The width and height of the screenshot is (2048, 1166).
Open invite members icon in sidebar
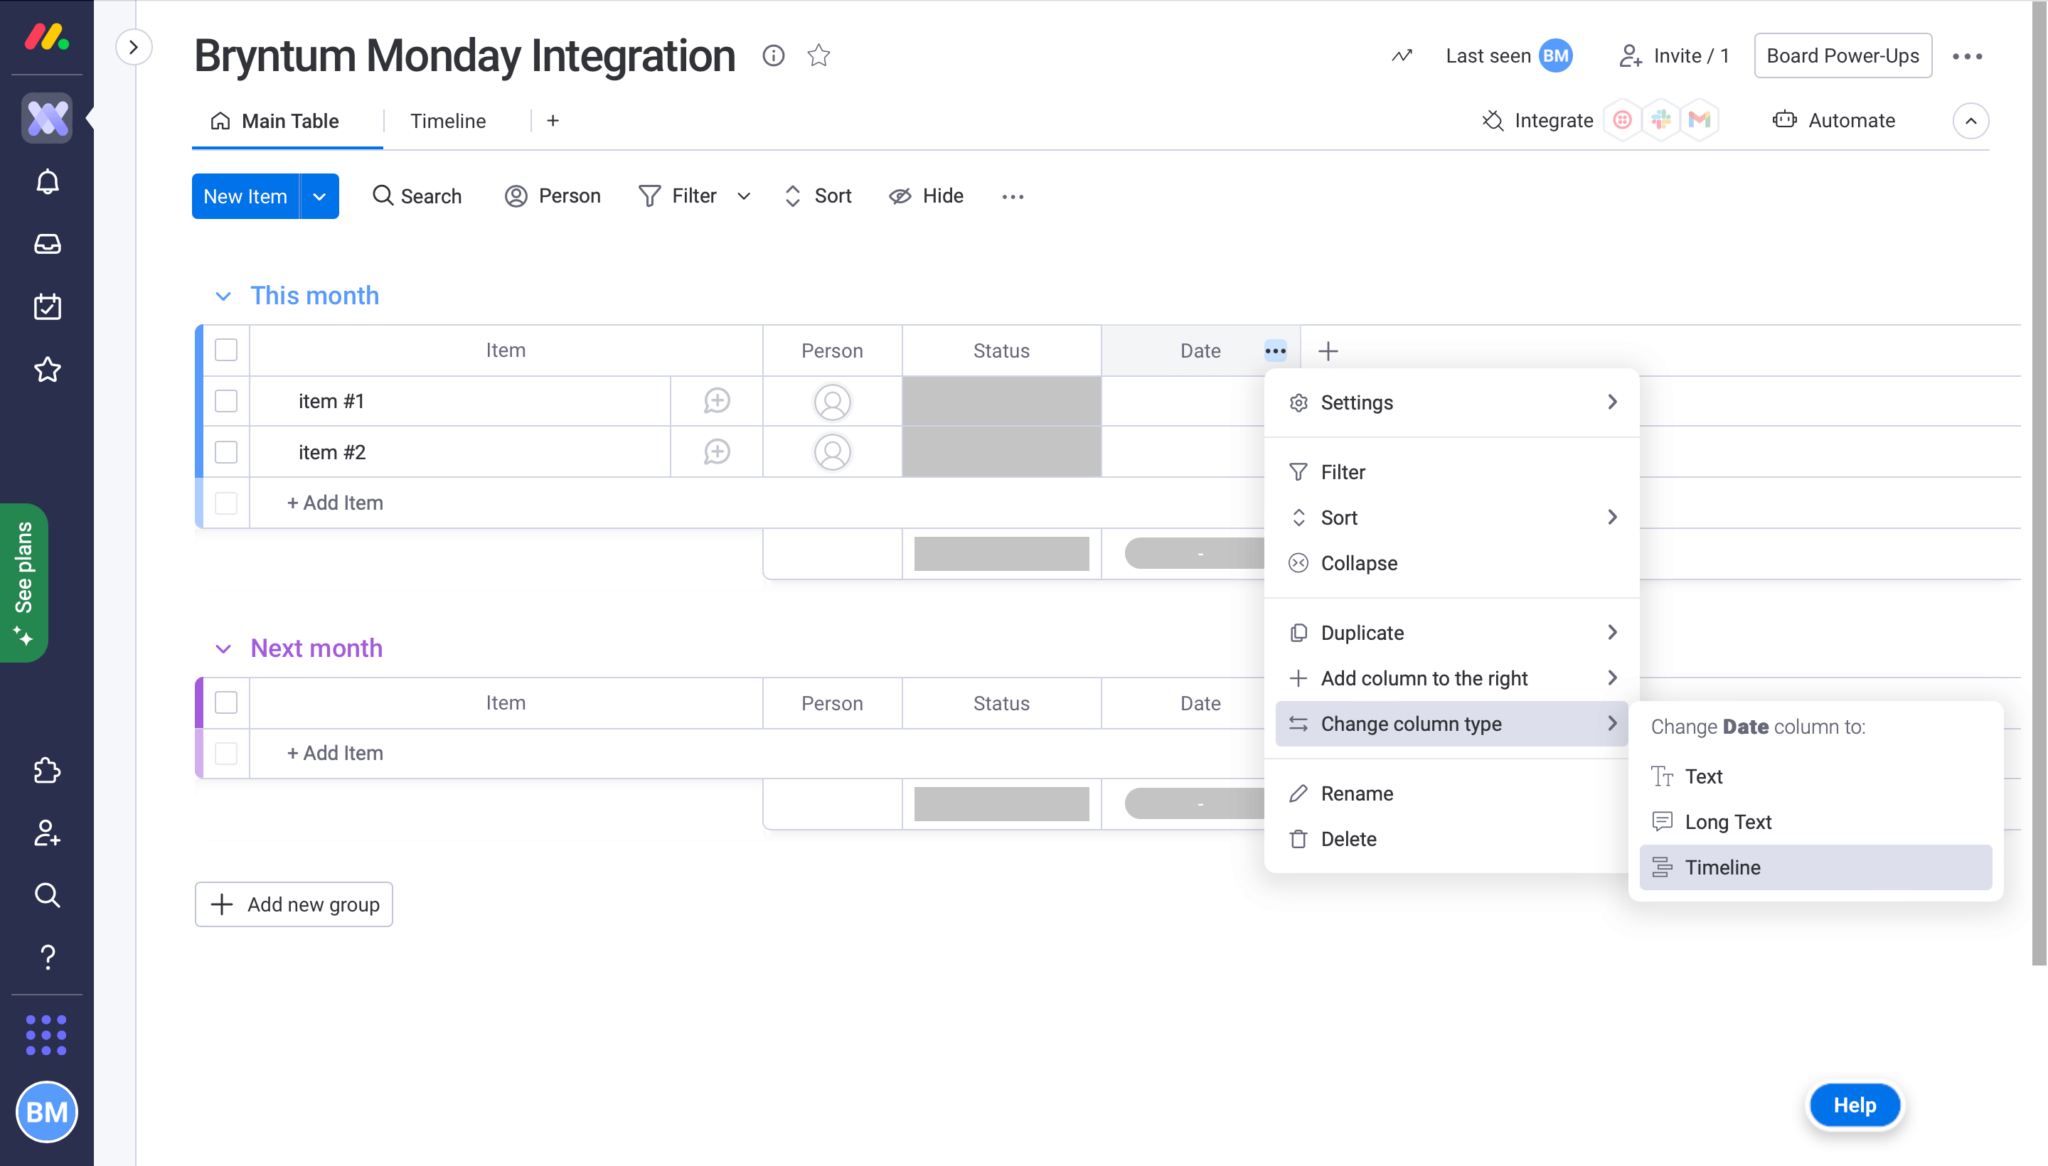coord(47,833)
